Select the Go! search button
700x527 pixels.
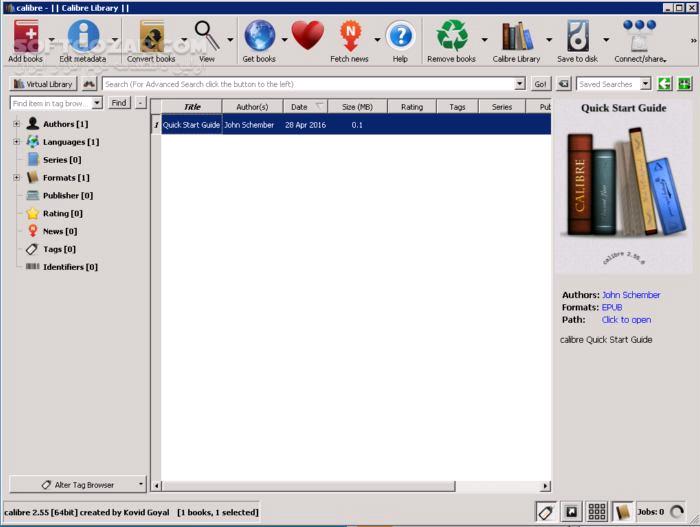point(540,84)
